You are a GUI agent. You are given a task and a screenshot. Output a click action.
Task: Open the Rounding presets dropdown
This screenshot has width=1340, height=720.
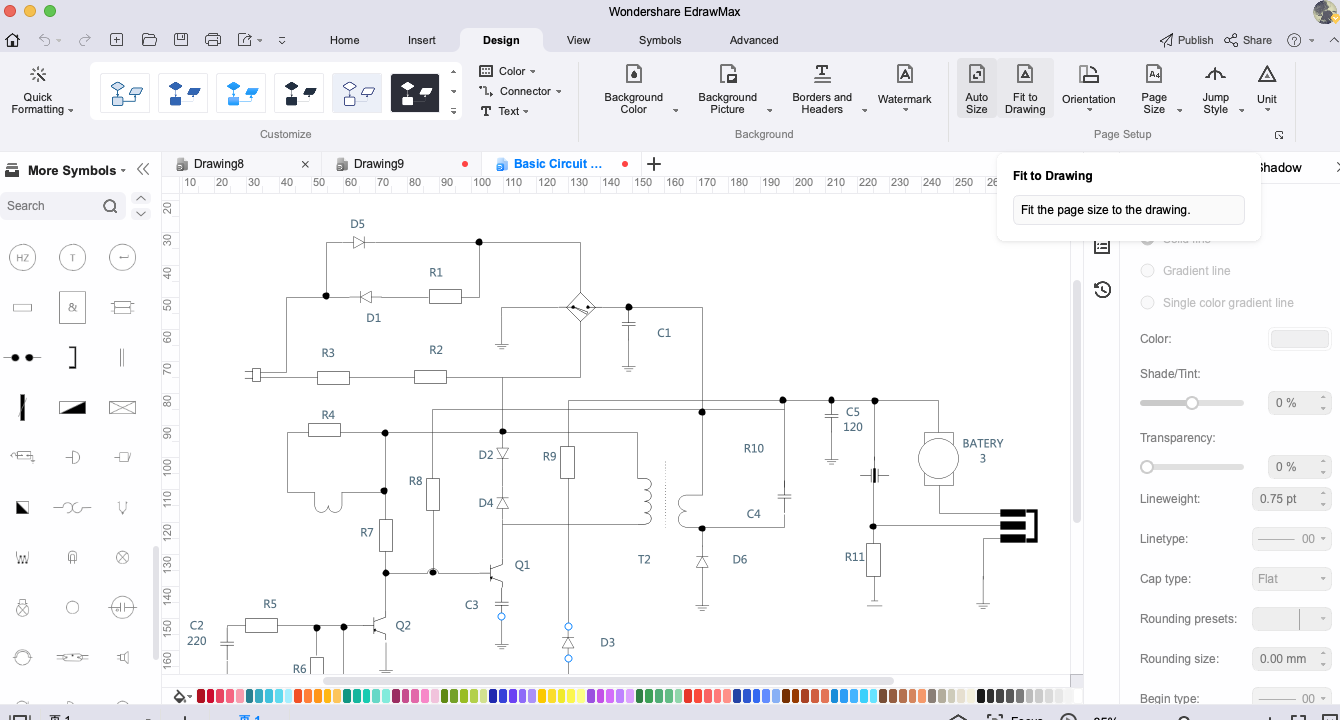pyautogui.click(x=1291, y=619)
